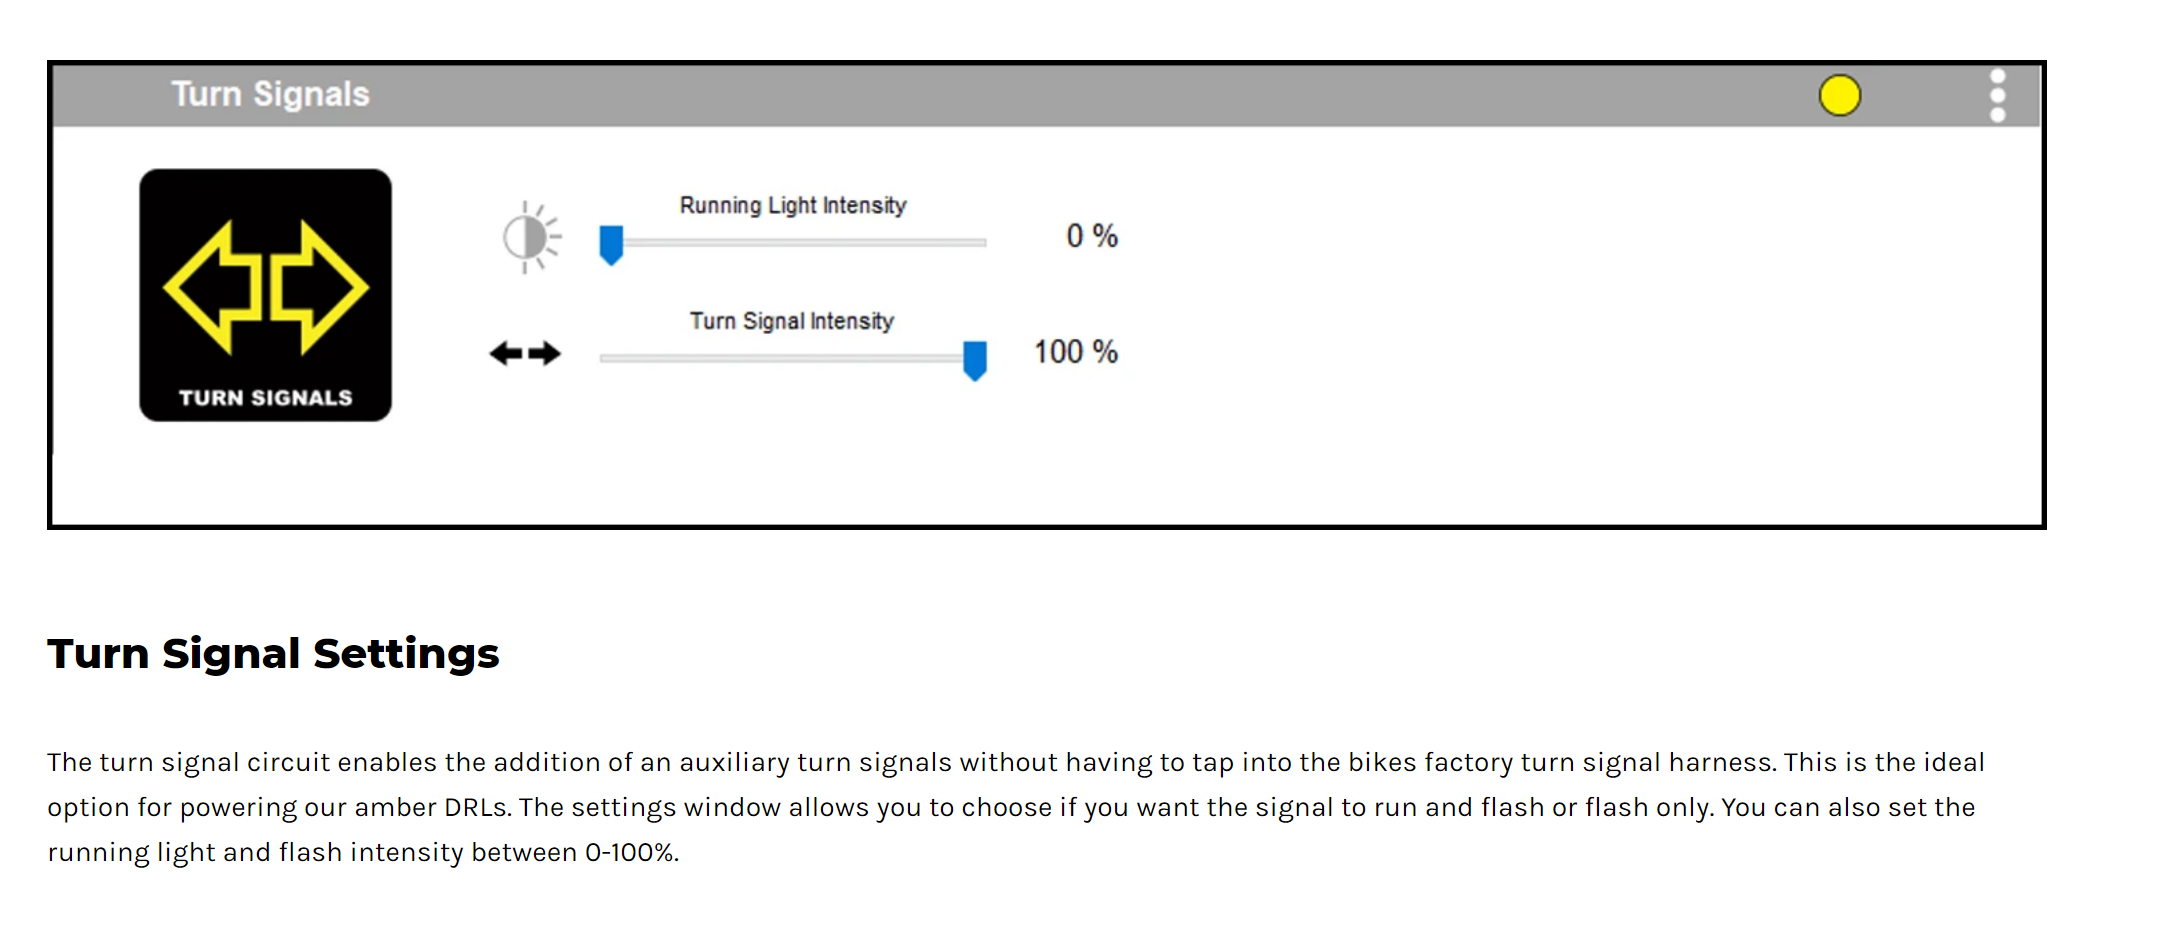
Task: Click the right-pointing black arrow icon
Action: coord(545,353)
